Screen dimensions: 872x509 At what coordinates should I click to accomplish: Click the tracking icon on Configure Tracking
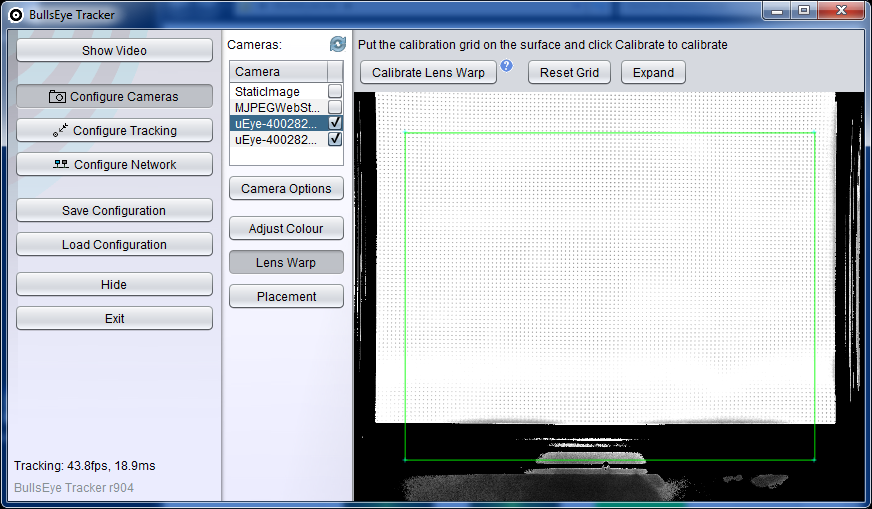pyautogui.click(x=60, y=131)
